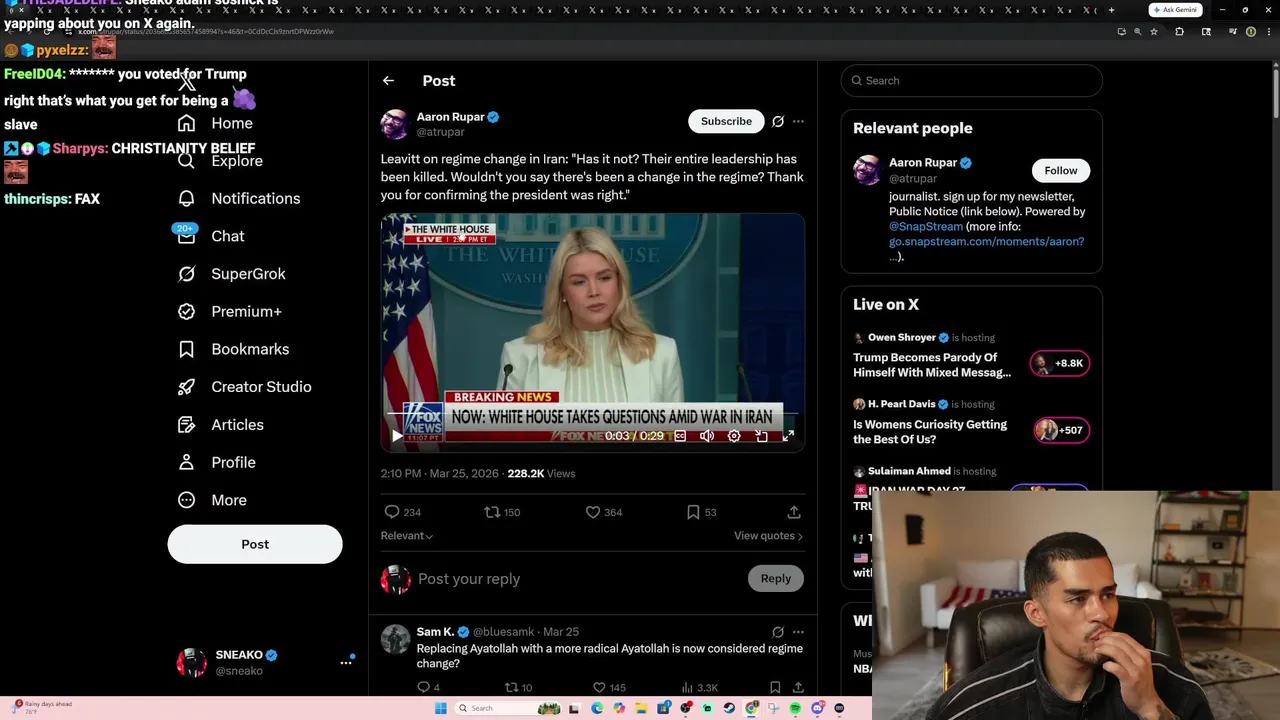This screenshot has width=1280, height=720.
Task: Bookmark Sam K.'s reply
Action: coord(775,687)
